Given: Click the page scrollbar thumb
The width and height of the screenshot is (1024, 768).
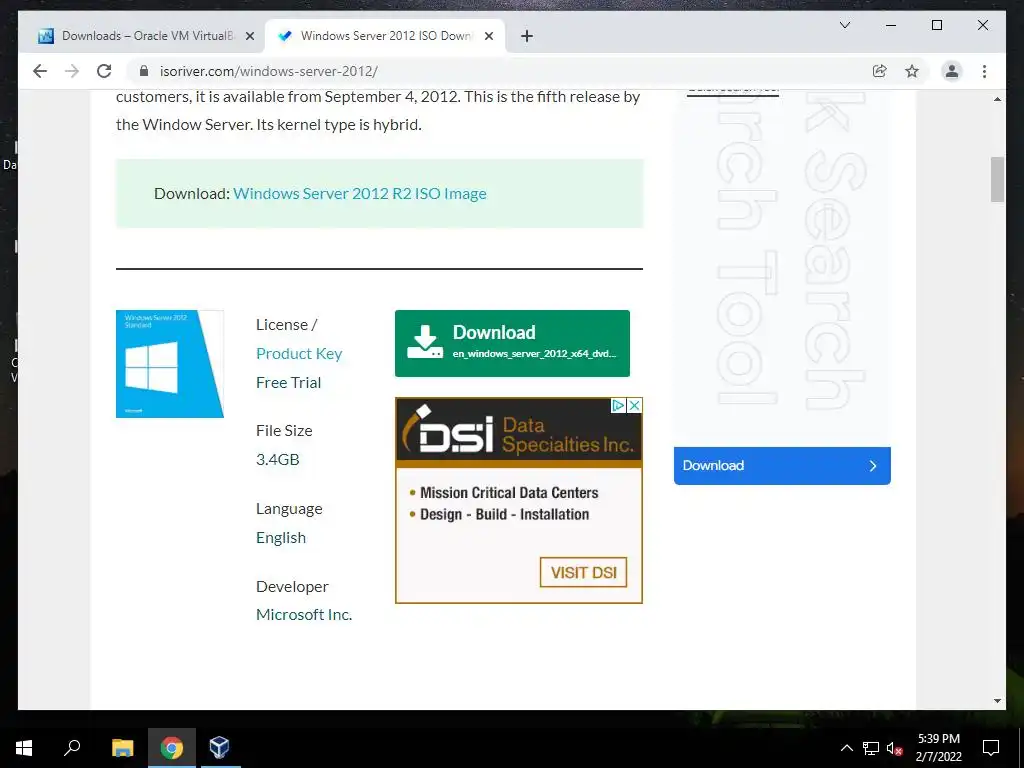Looking at the screenshot, I should [x=997, y=179].
